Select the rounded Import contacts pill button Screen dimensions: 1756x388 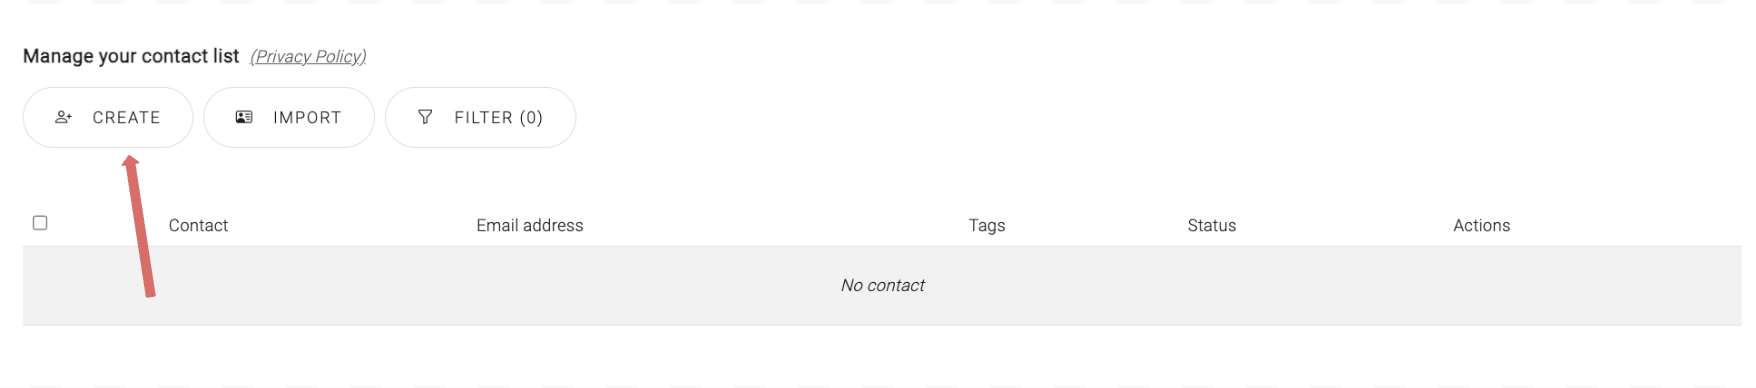pyautogui.click(x=289, y=118)
